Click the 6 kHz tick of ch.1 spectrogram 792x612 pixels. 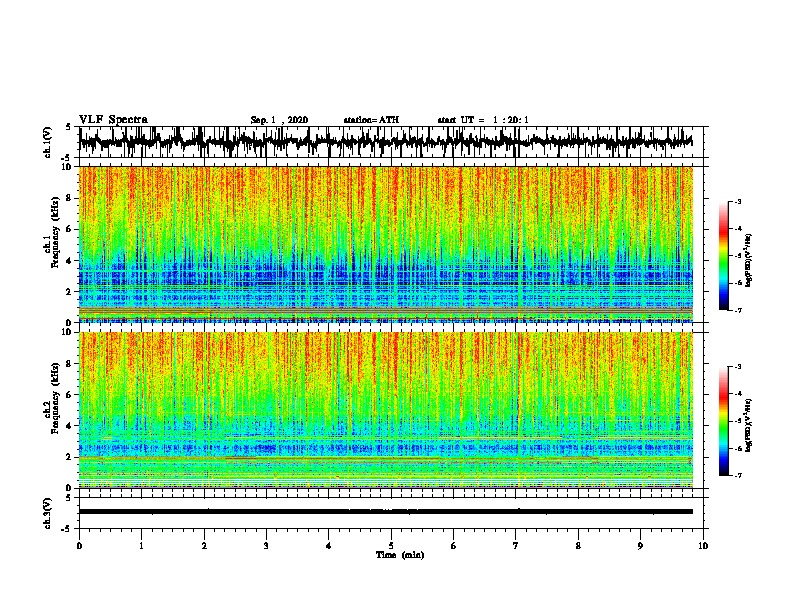(70, 230)
